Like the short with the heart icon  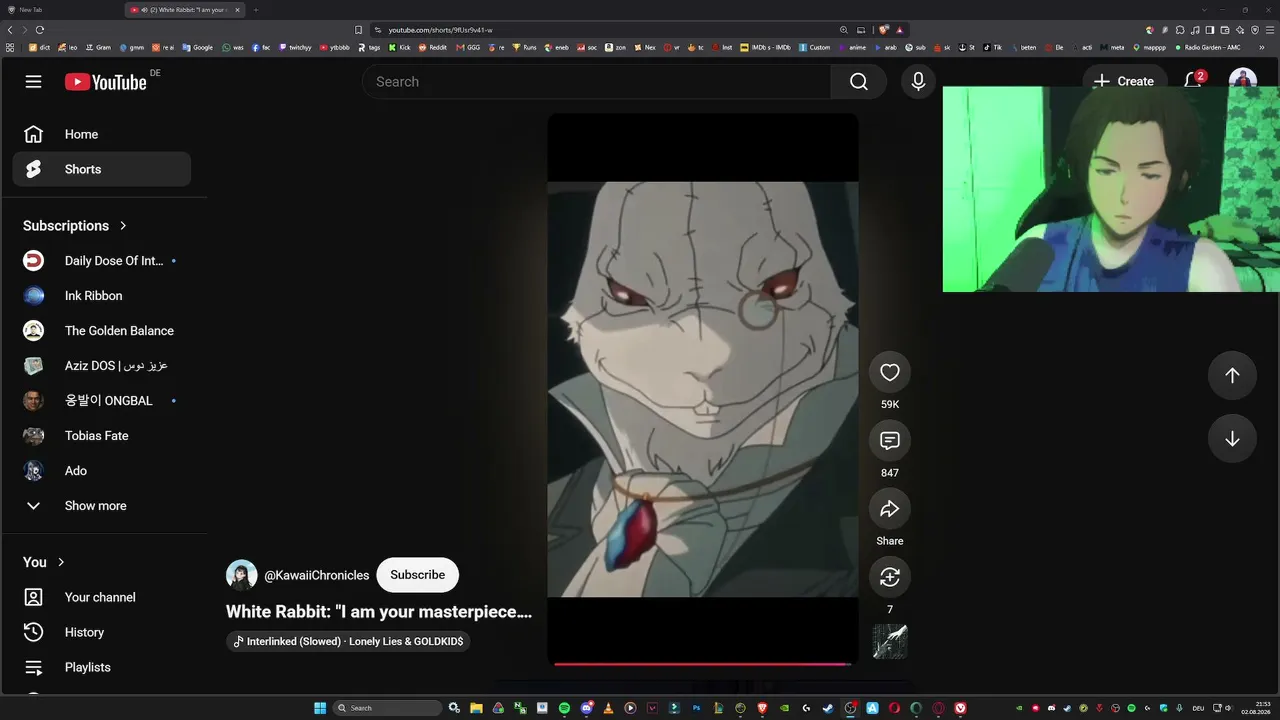[x=890, y=372]
